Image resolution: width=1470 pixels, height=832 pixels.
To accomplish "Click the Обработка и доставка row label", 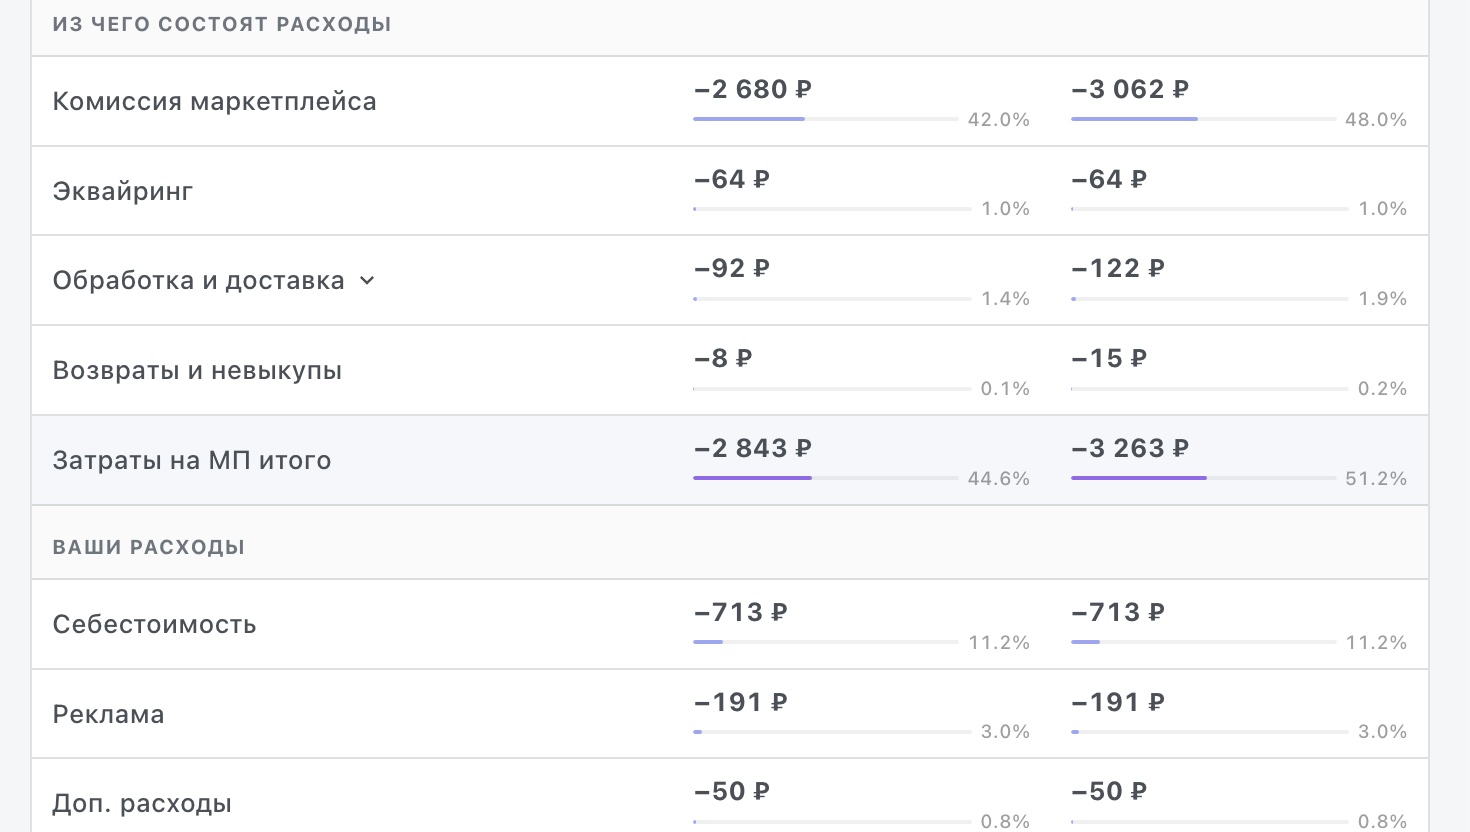I will pos(198,281).
